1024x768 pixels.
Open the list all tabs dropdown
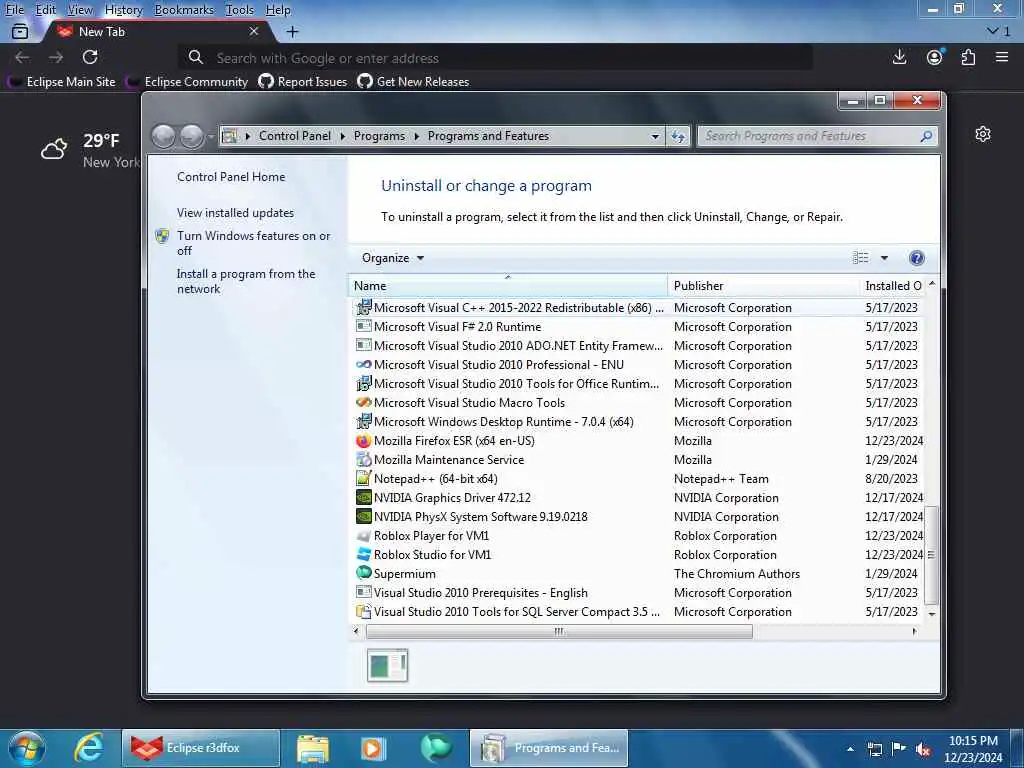(x=999, y=31)
